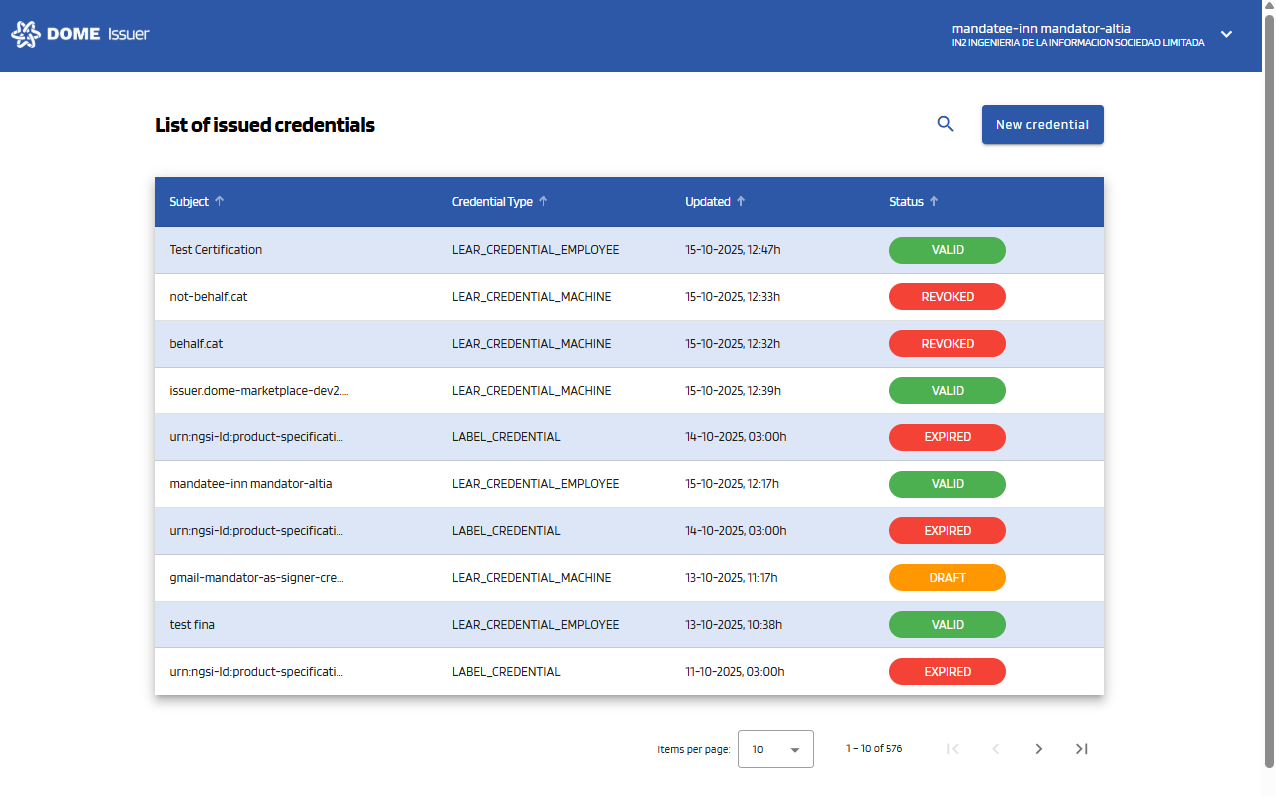Screen dimensions: 1276x796
Task: Open the behalf.cat subject entry
Action: [196, 344]
